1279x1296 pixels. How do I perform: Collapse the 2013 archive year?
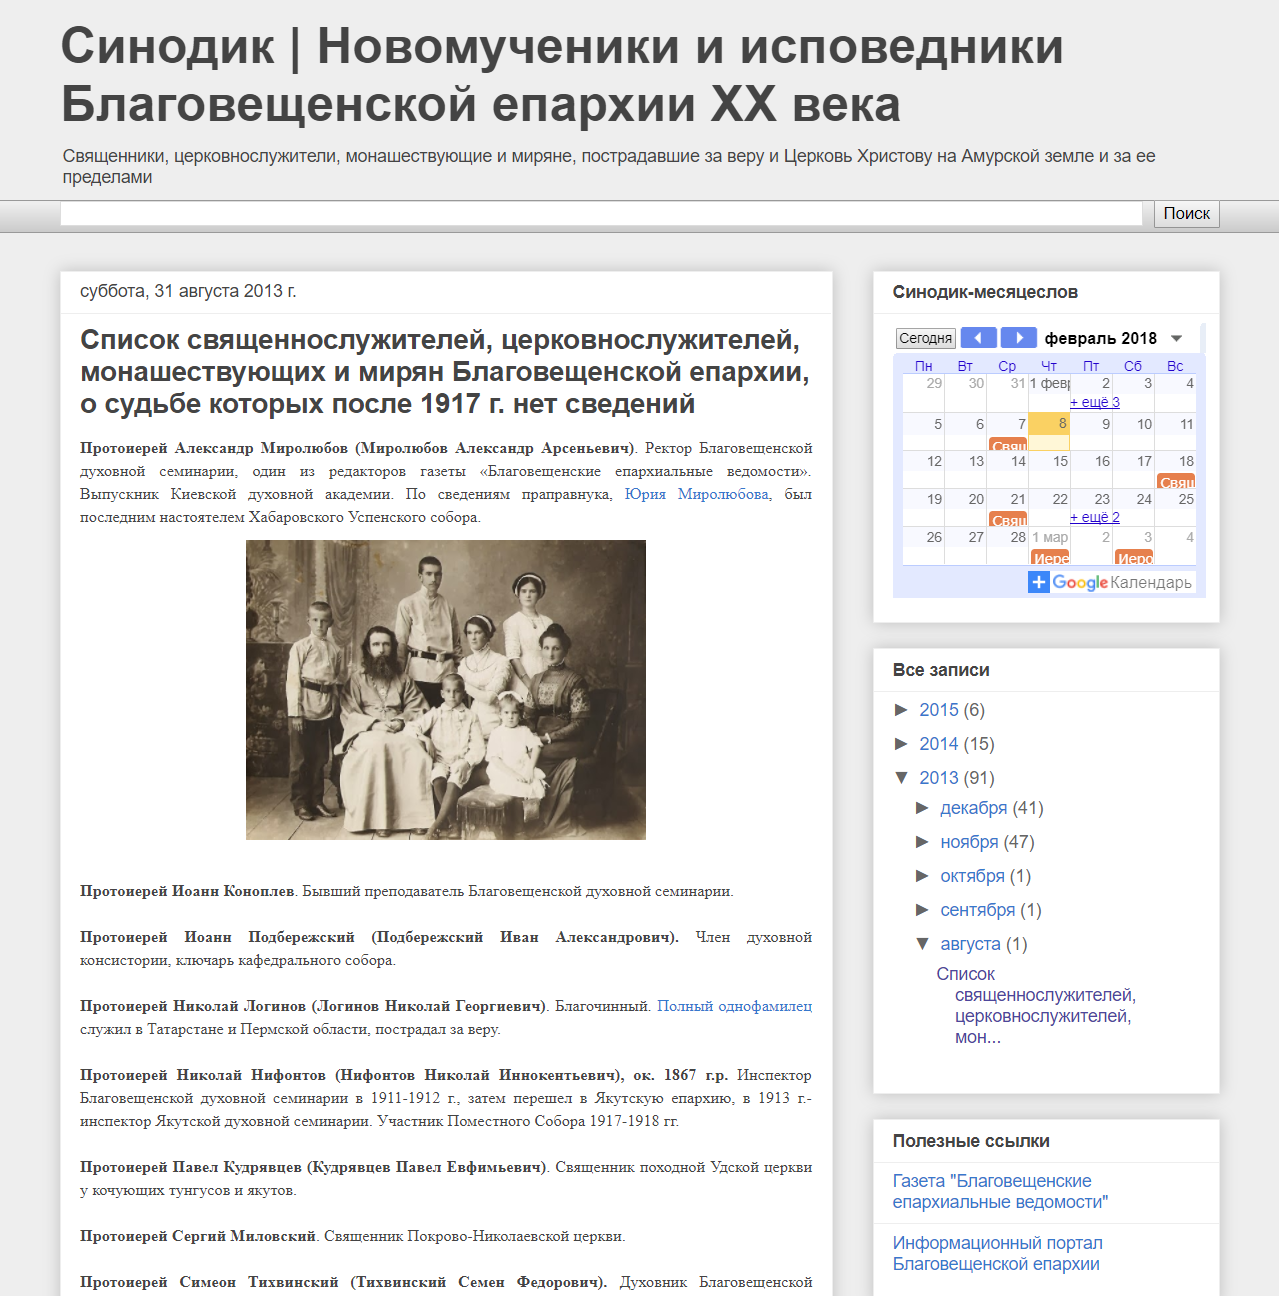click(901, 778)
